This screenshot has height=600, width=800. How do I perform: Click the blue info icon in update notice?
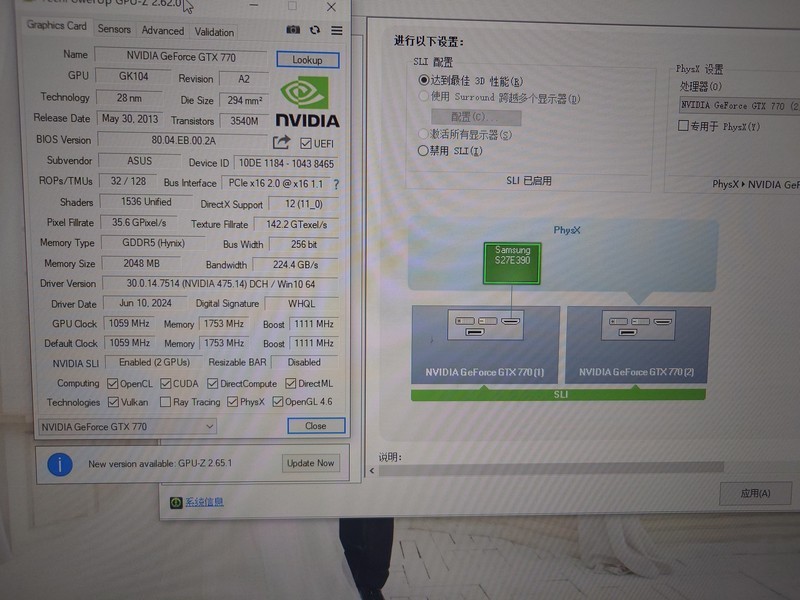[x=60, y=464]
